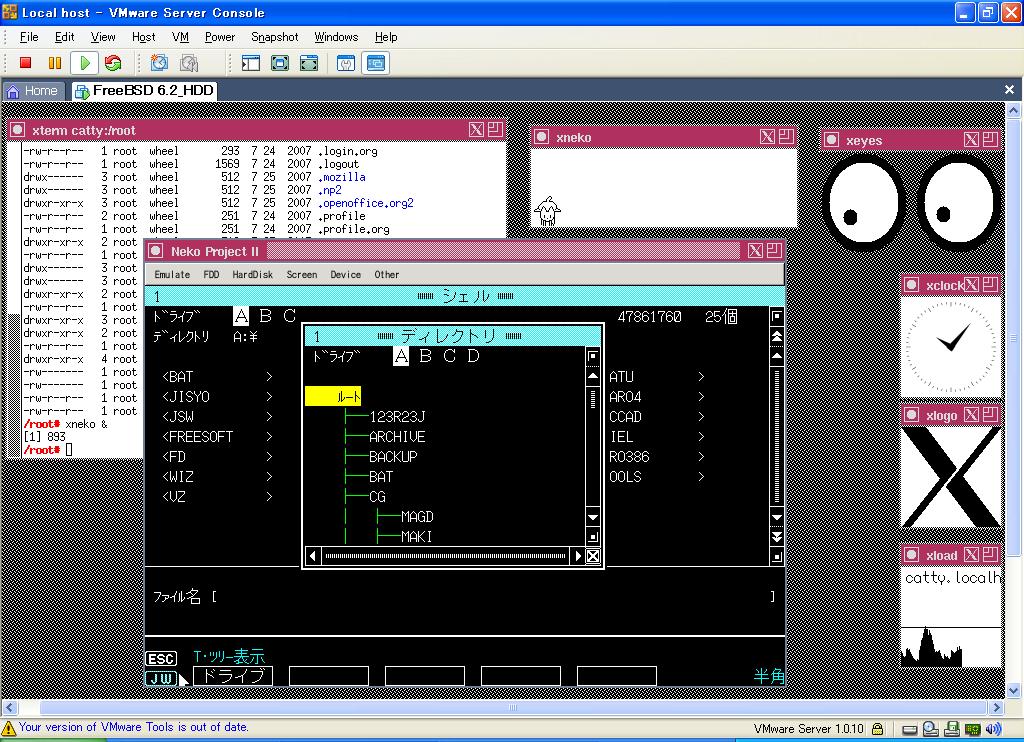Click the JW button at bottom left

point(161,678)
